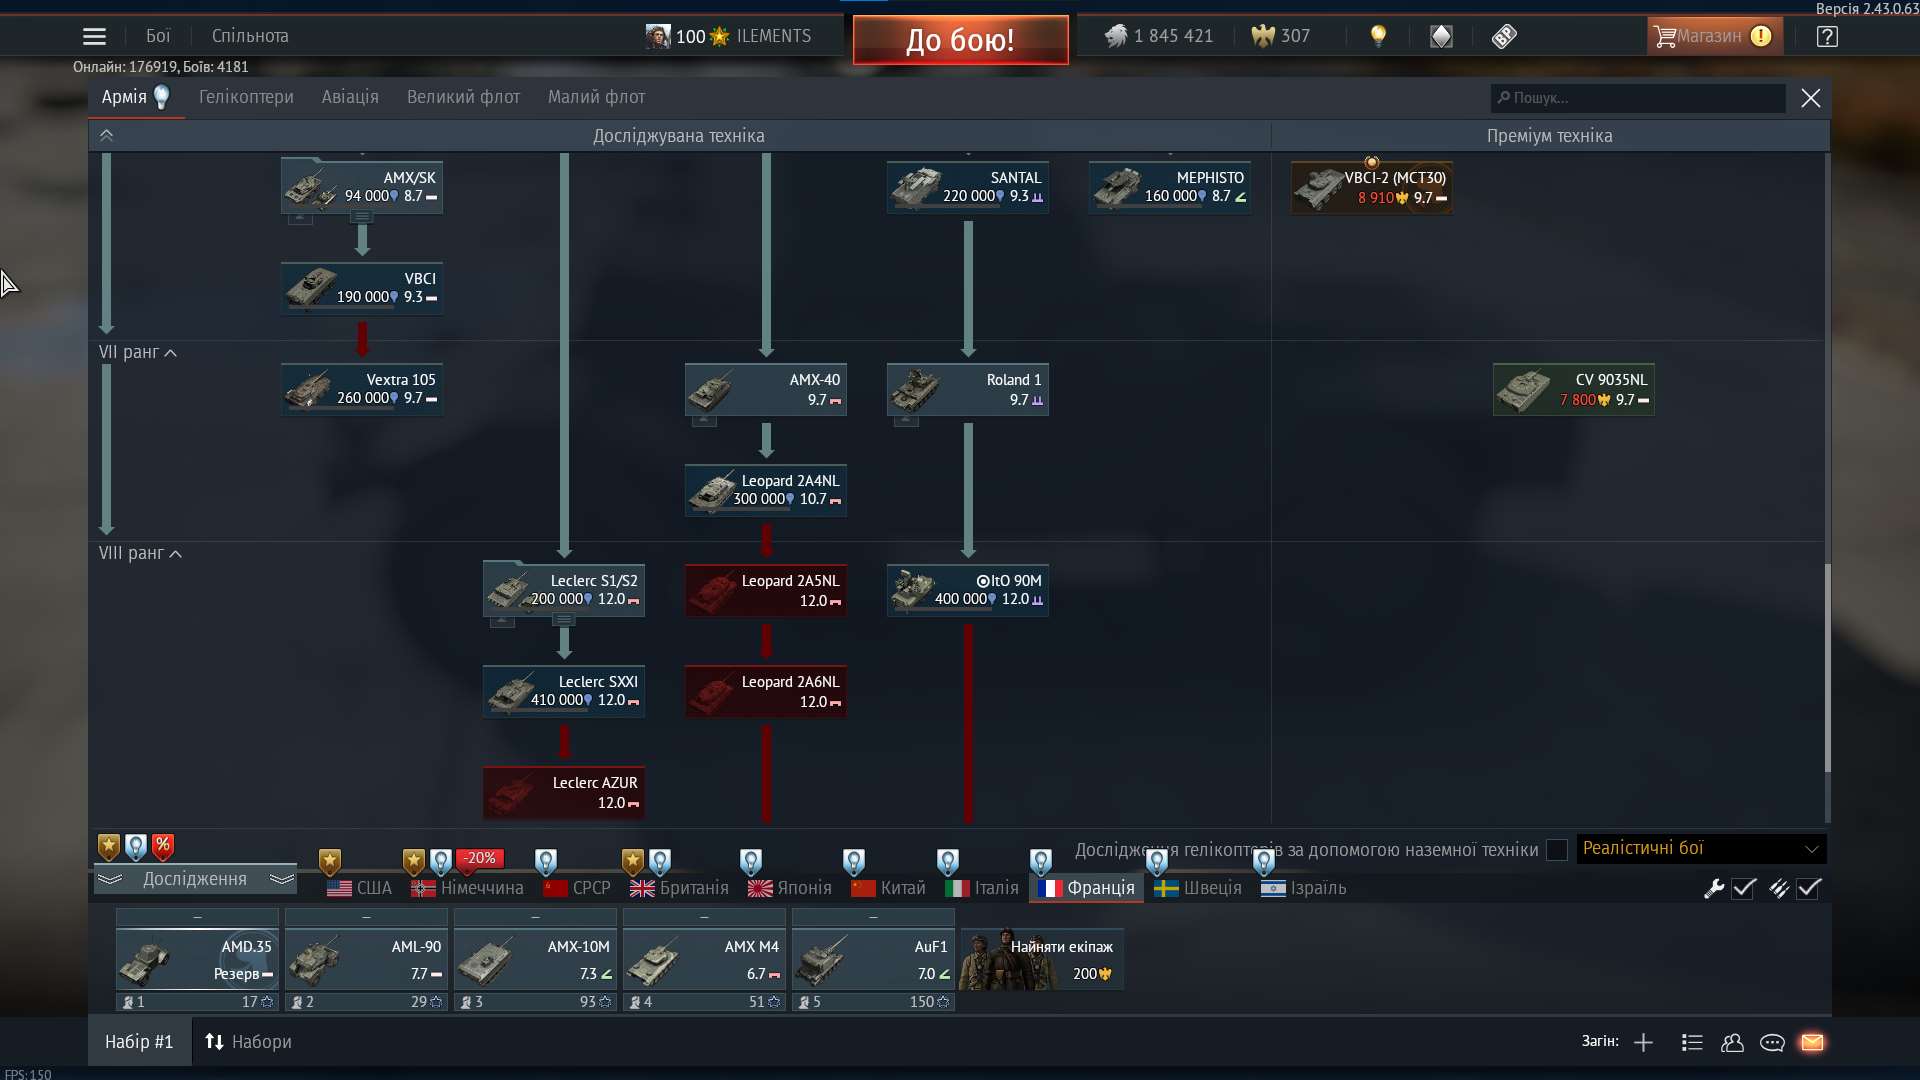Collapse the tree with the double-chevron icon
Viewport: 1920px width, 1080px height.
click(x=106, y=135)
